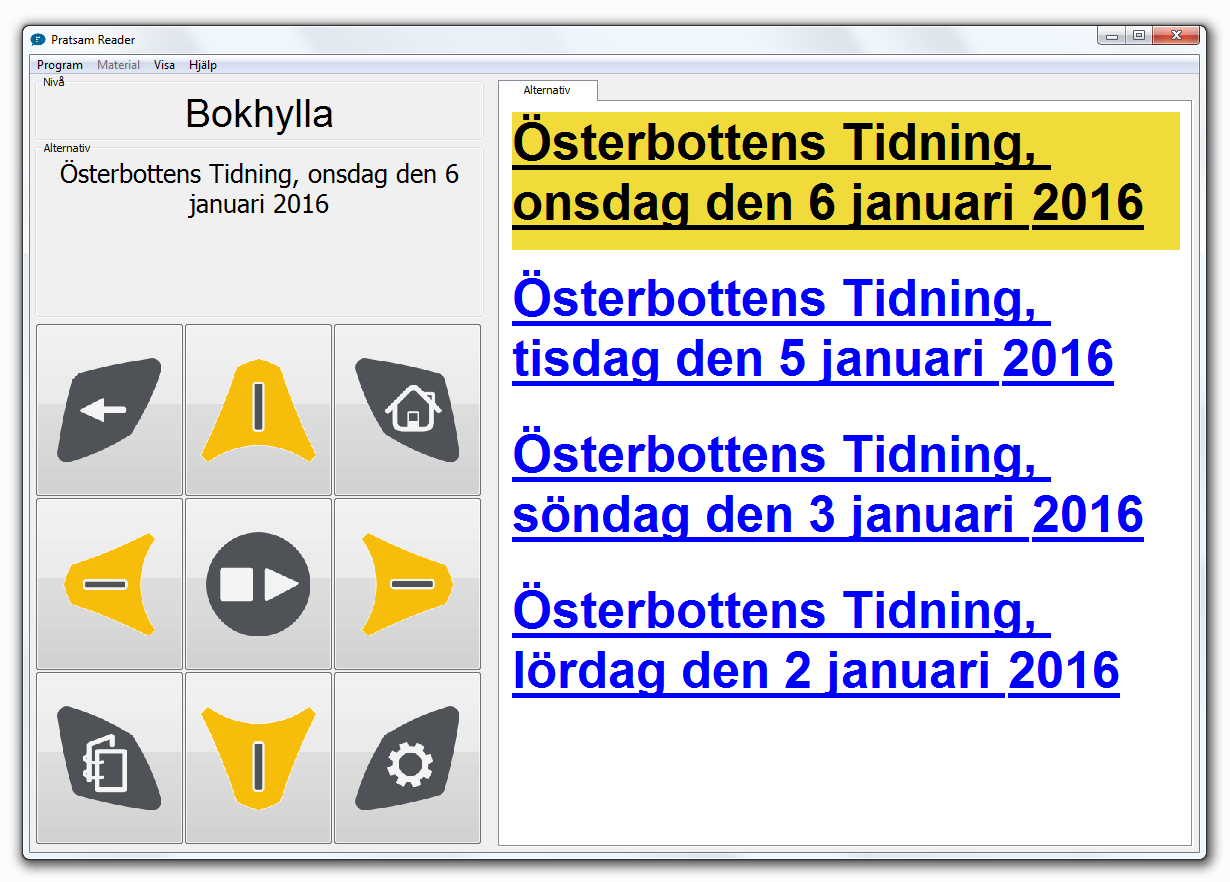
Task: Open Österbottens Tidning lördag den 2 januari
Action: click(x=816, y=641)
